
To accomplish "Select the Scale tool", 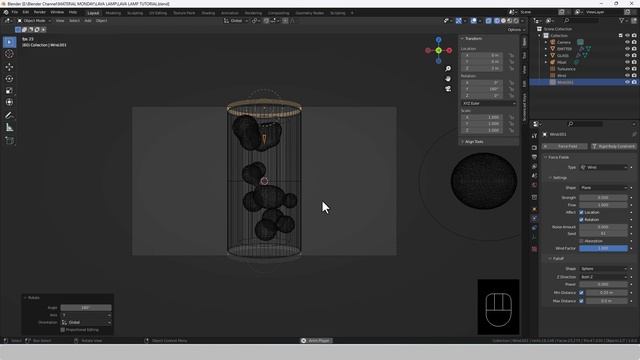I will tap(9, 91).
